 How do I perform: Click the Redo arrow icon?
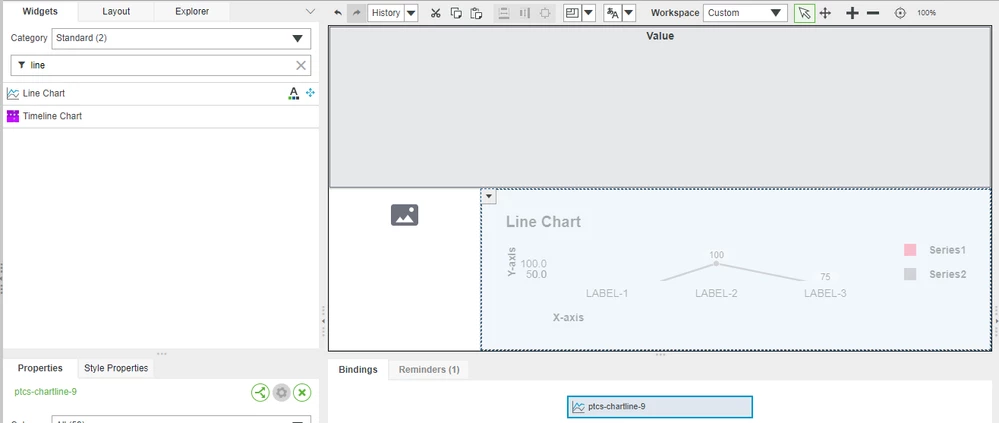click(x=357, y=13)
